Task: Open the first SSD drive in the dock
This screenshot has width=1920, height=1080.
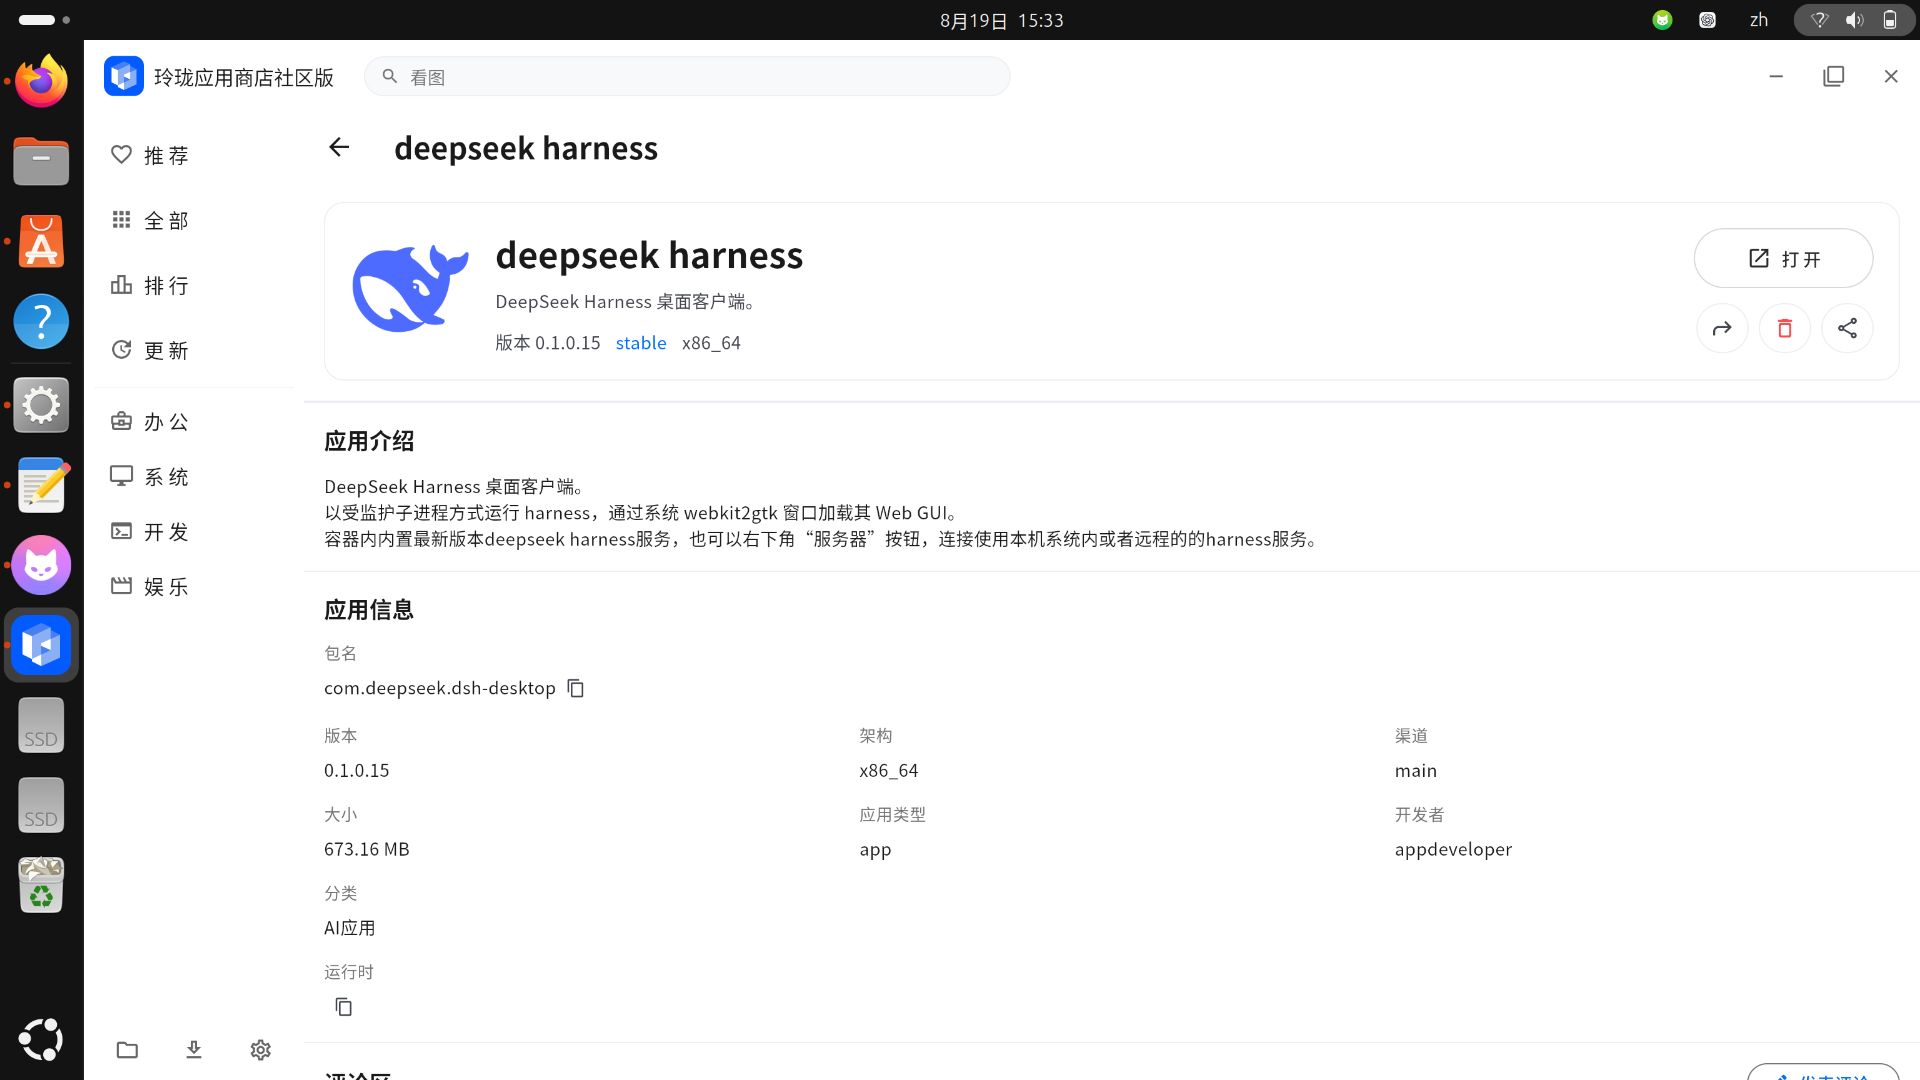Action: click(41, 725)
